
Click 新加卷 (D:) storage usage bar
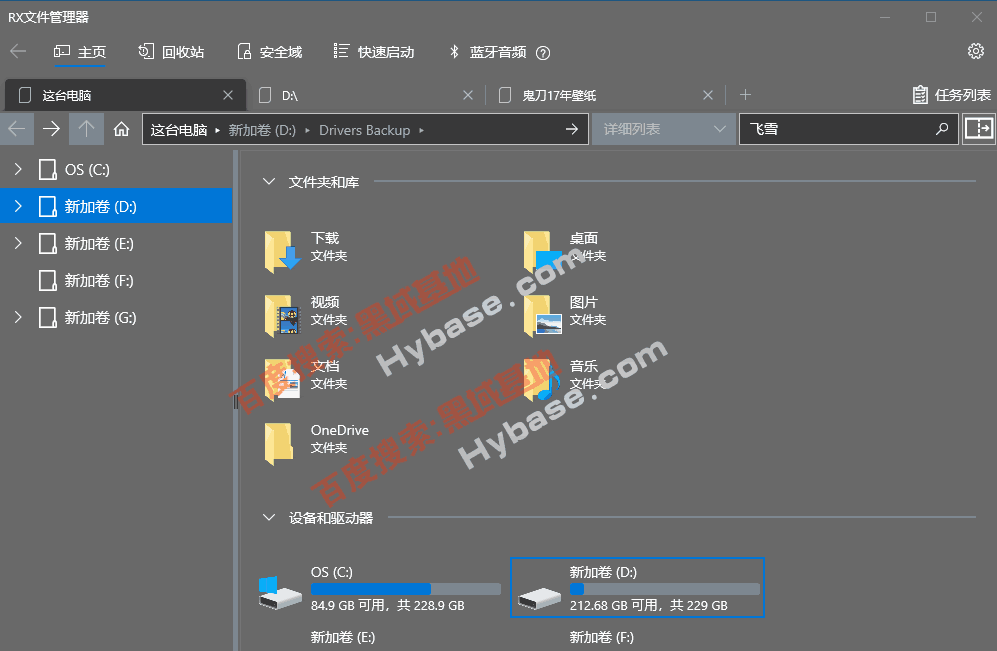[664, 589]
